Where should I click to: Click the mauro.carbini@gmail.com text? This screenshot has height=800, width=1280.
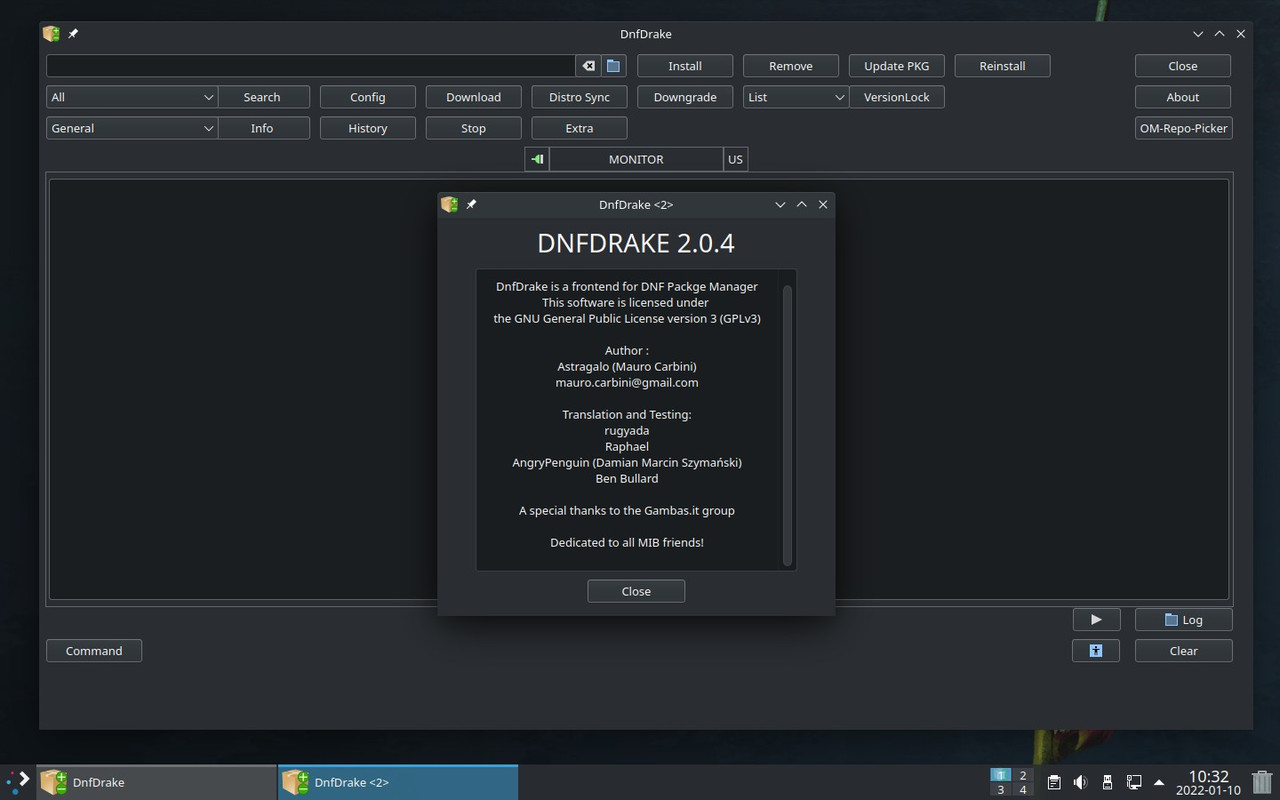point(627,382)
